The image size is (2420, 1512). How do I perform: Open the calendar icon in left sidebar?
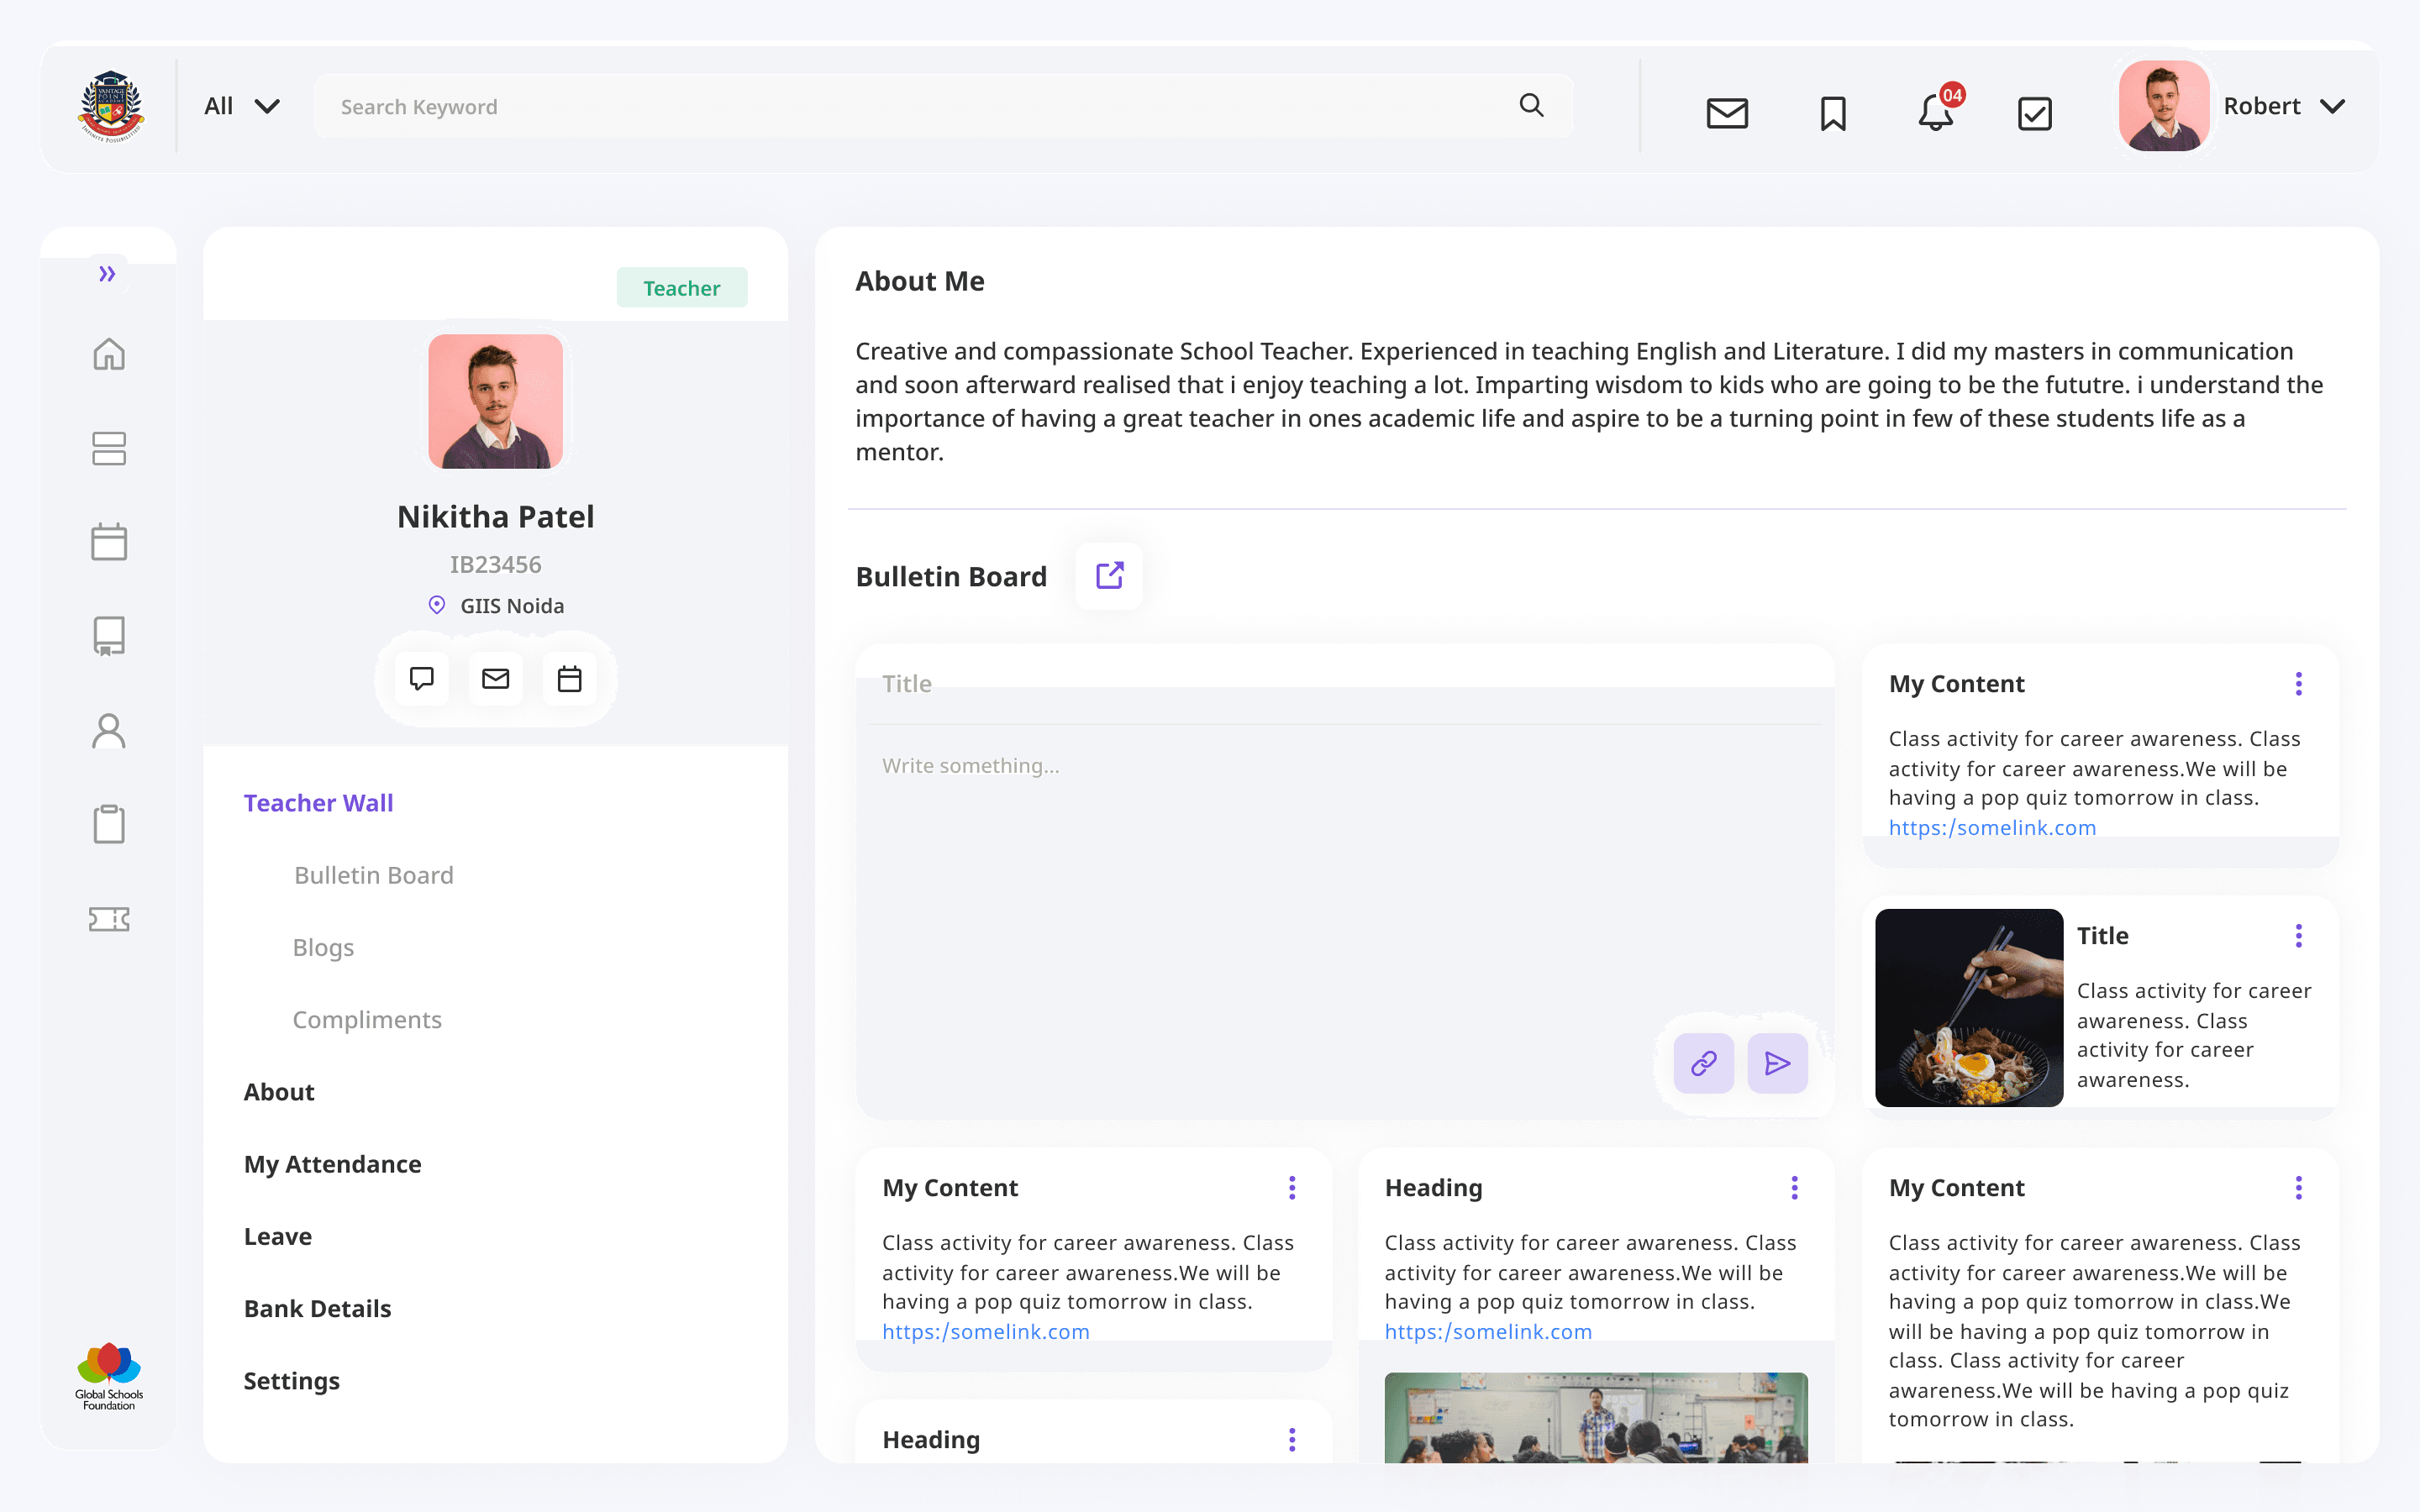click(x=109, y=542)
